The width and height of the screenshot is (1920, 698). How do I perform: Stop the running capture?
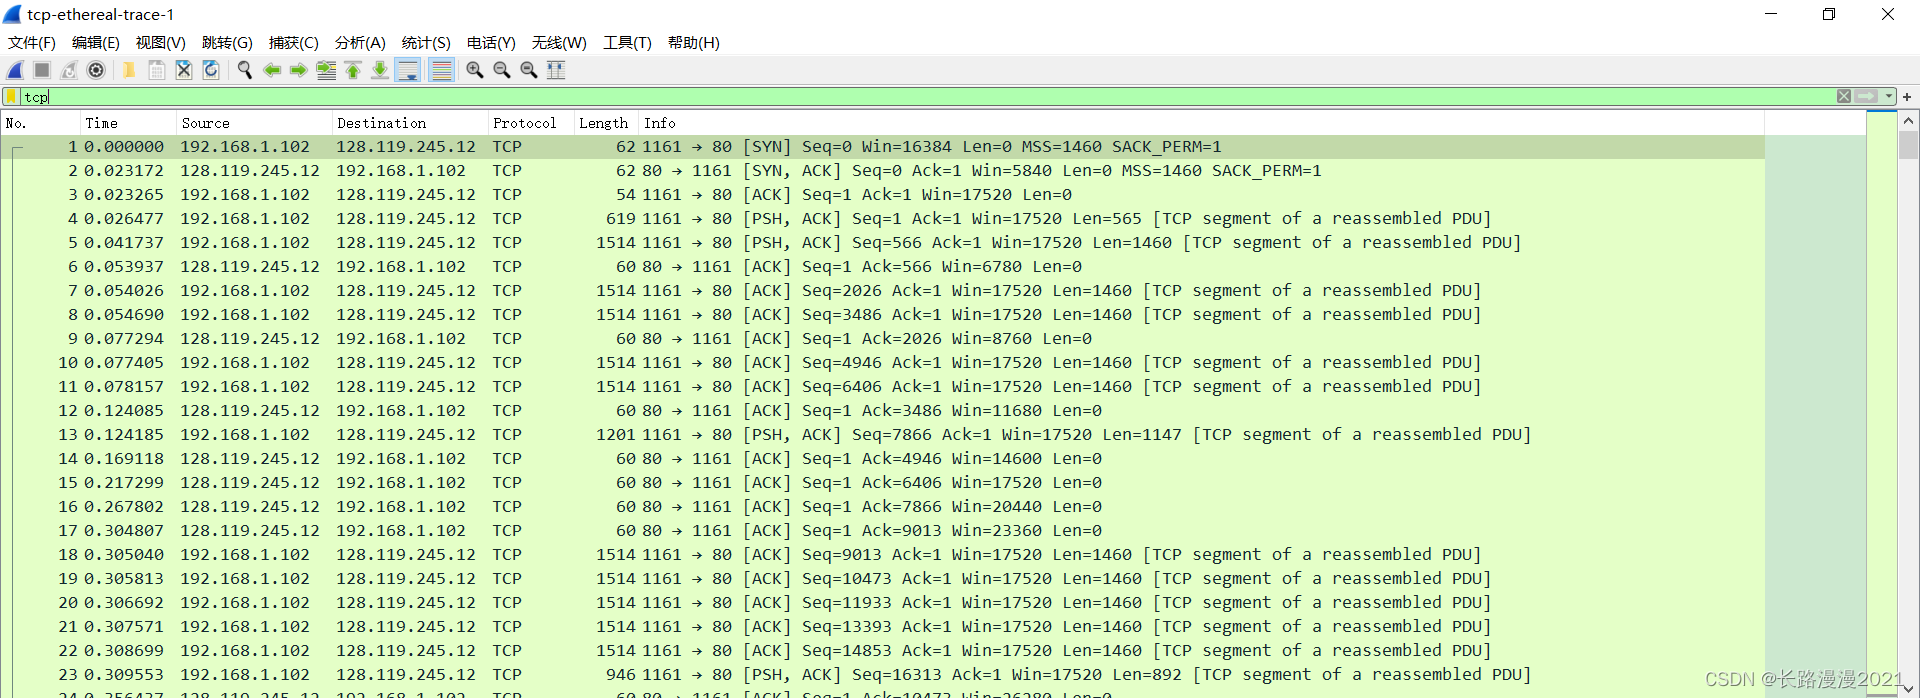click(42, 70)
